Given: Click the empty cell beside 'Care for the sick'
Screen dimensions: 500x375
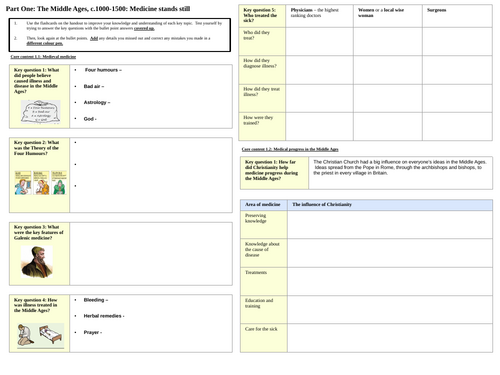Looking at the screenshot, I should [390, 338].
